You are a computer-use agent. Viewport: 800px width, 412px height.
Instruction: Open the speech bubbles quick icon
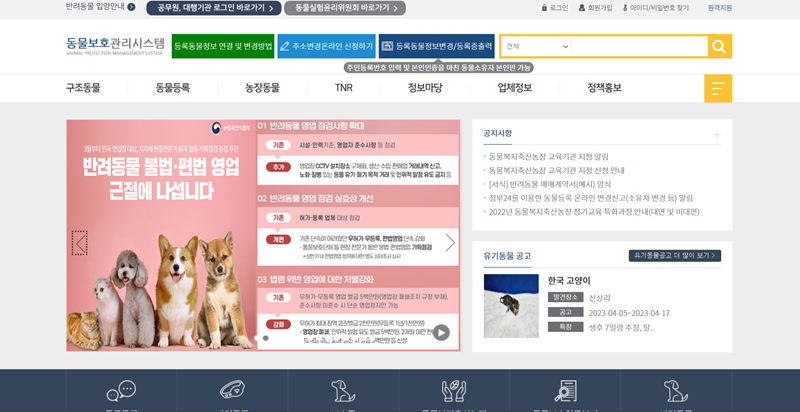click(121, 391)
